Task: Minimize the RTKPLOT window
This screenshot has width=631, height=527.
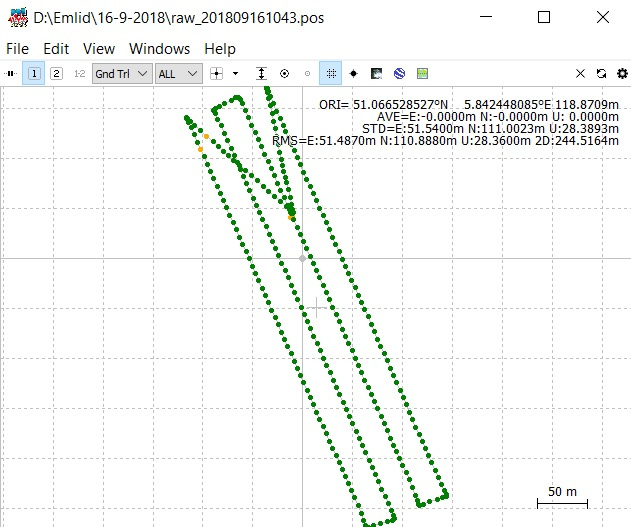Action: 486,17
